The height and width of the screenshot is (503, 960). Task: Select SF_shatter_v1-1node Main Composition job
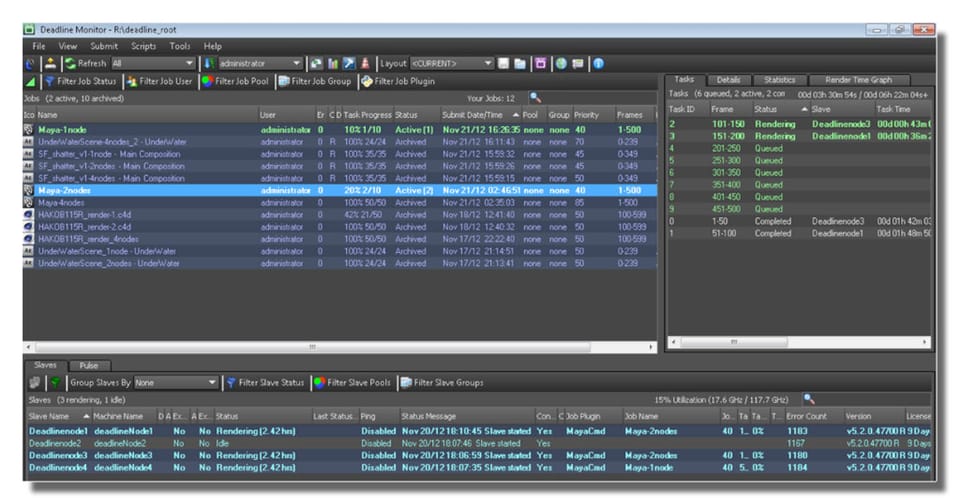340,154
